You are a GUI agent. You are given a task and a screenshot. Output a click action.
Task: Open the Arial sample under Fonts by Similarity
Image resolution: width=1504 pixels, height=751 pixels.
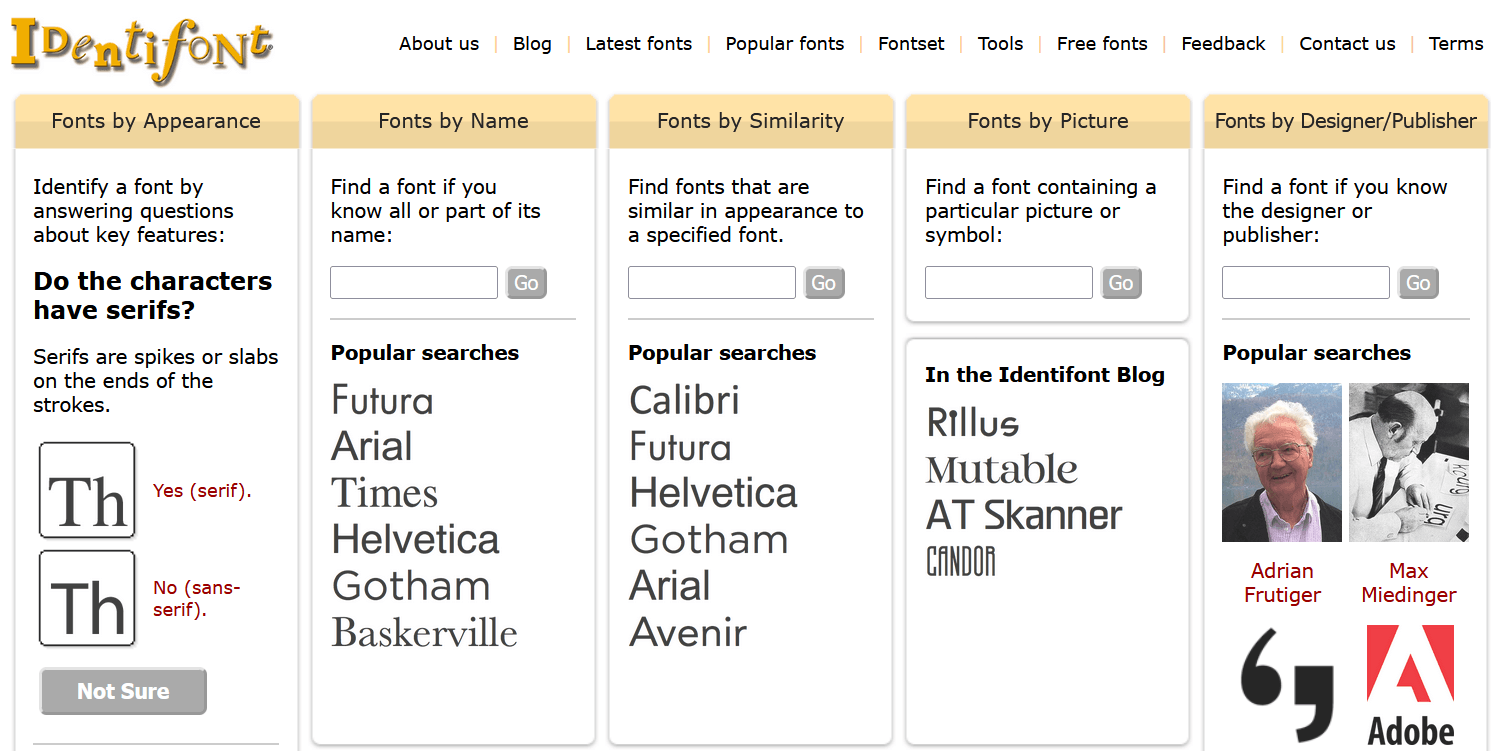tap(670, 586)
